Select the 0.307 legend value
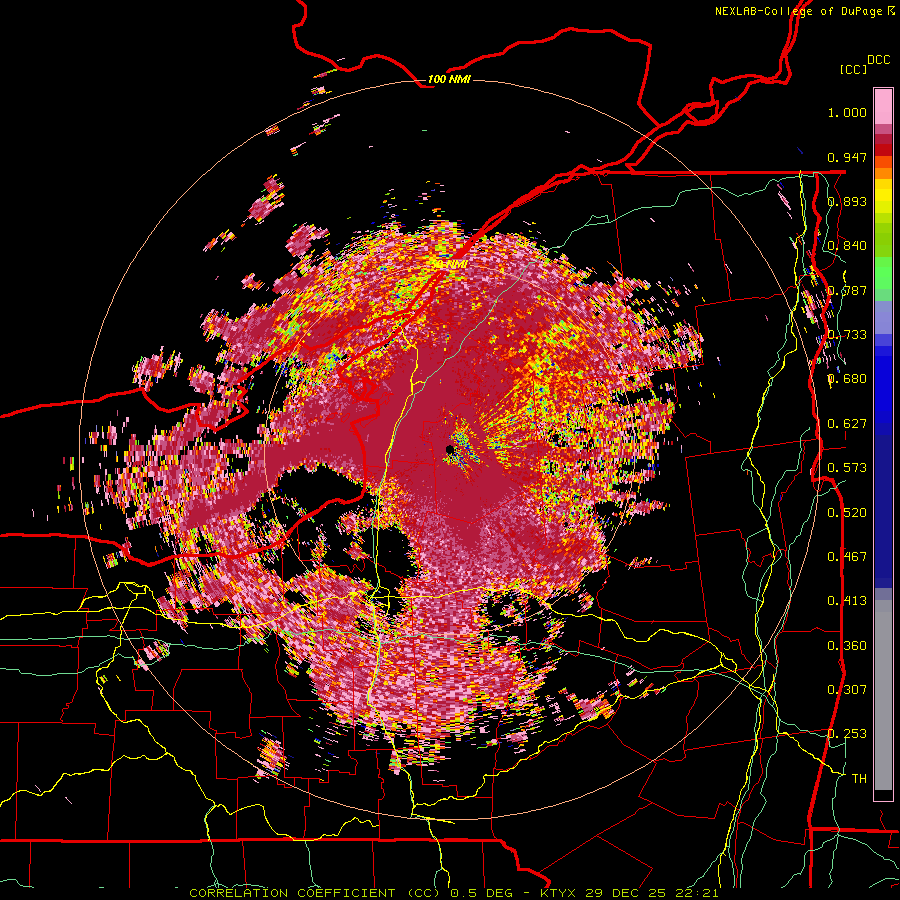This screenshot has height=900, width=900. point(847,689)
